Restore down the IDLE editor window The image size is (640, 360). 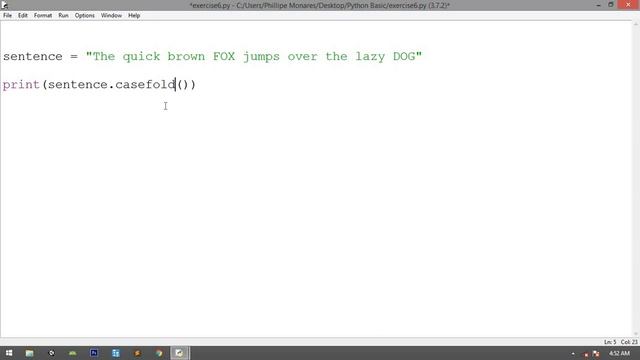coord(611,5)
